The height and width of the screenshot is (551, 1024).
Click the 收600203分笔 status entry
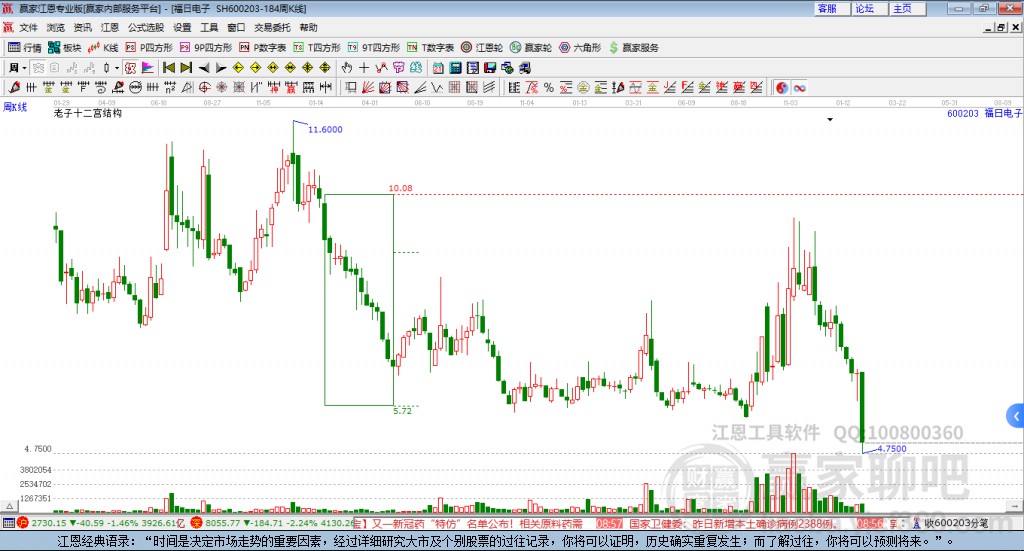(x=955, y=523)
